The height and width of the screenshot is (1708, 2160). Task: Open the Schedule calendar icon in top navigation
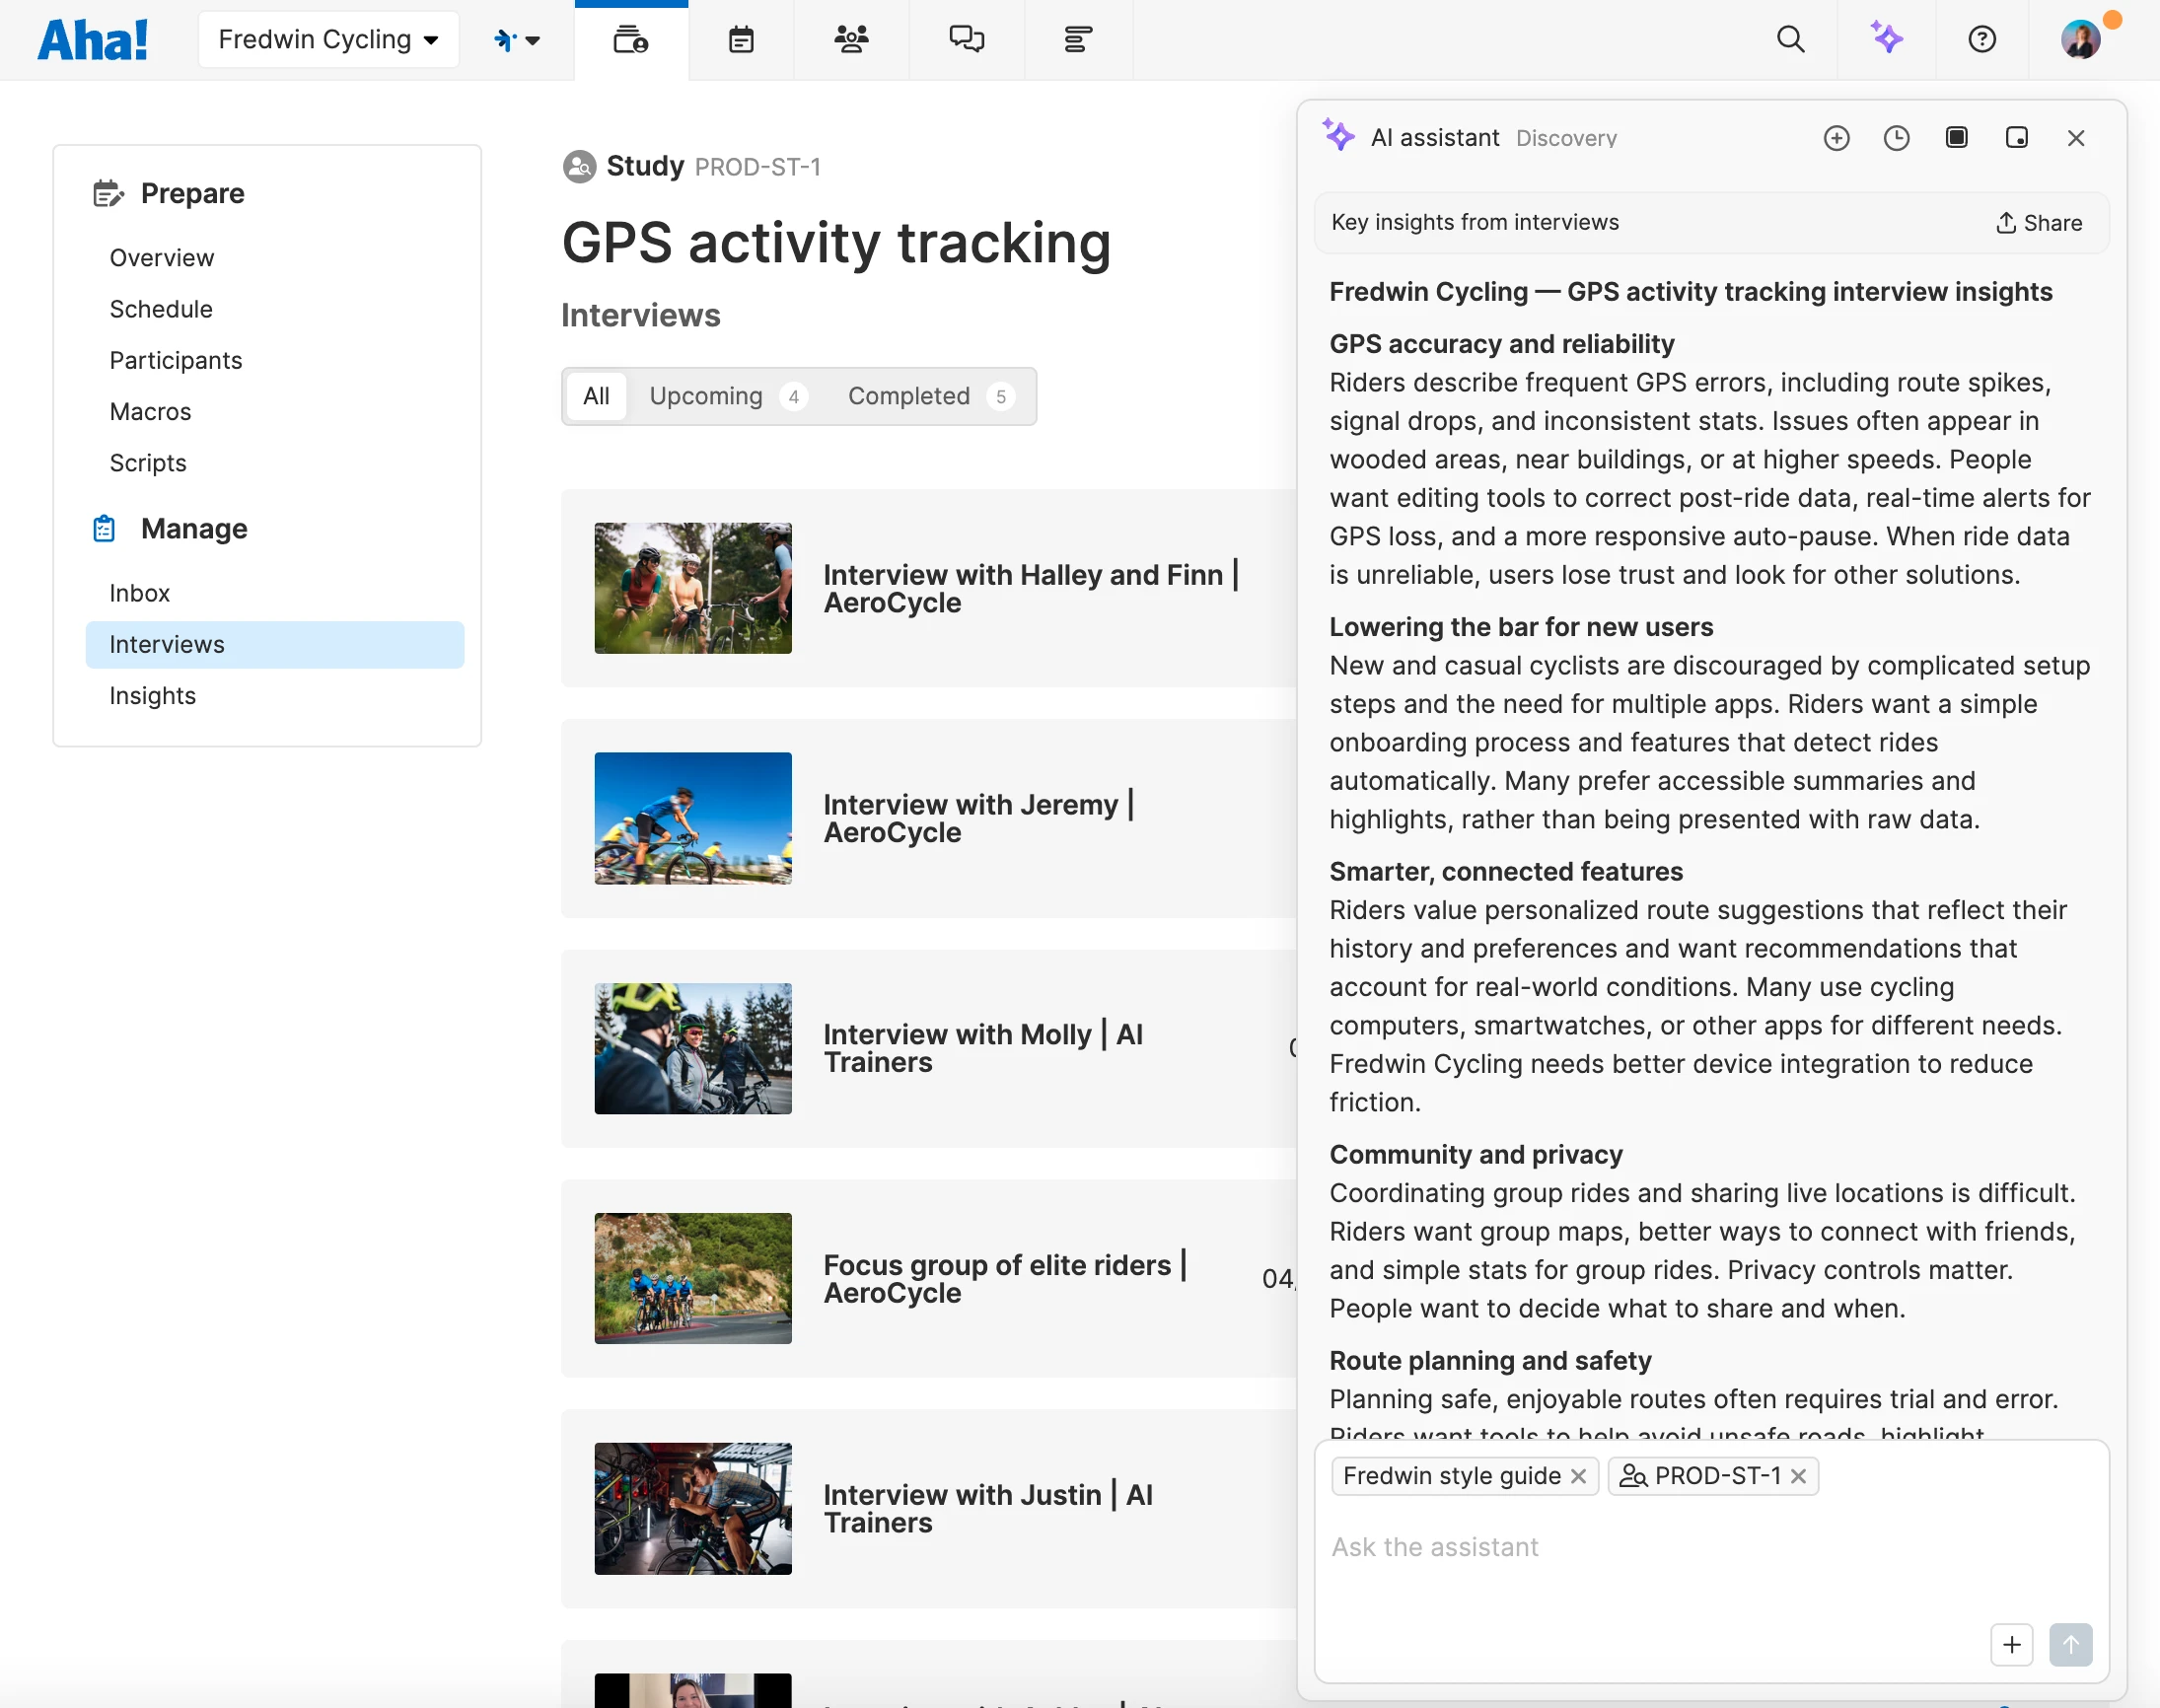740,40
